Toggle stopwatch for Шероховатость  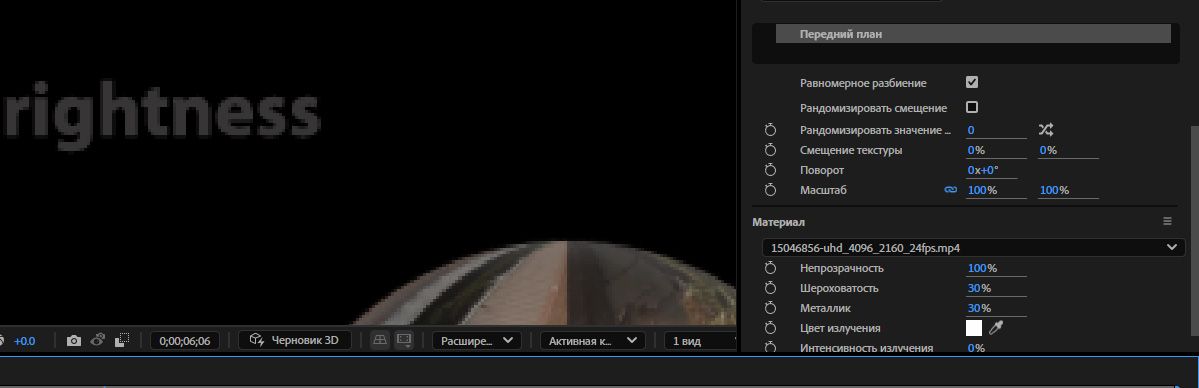[x=770, y=288]
